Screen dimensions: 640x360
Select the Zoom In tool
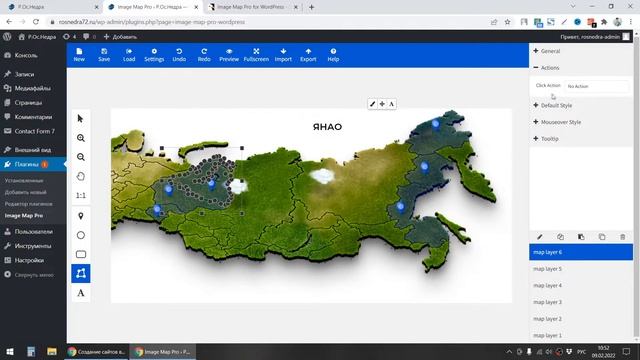point(80,138)
